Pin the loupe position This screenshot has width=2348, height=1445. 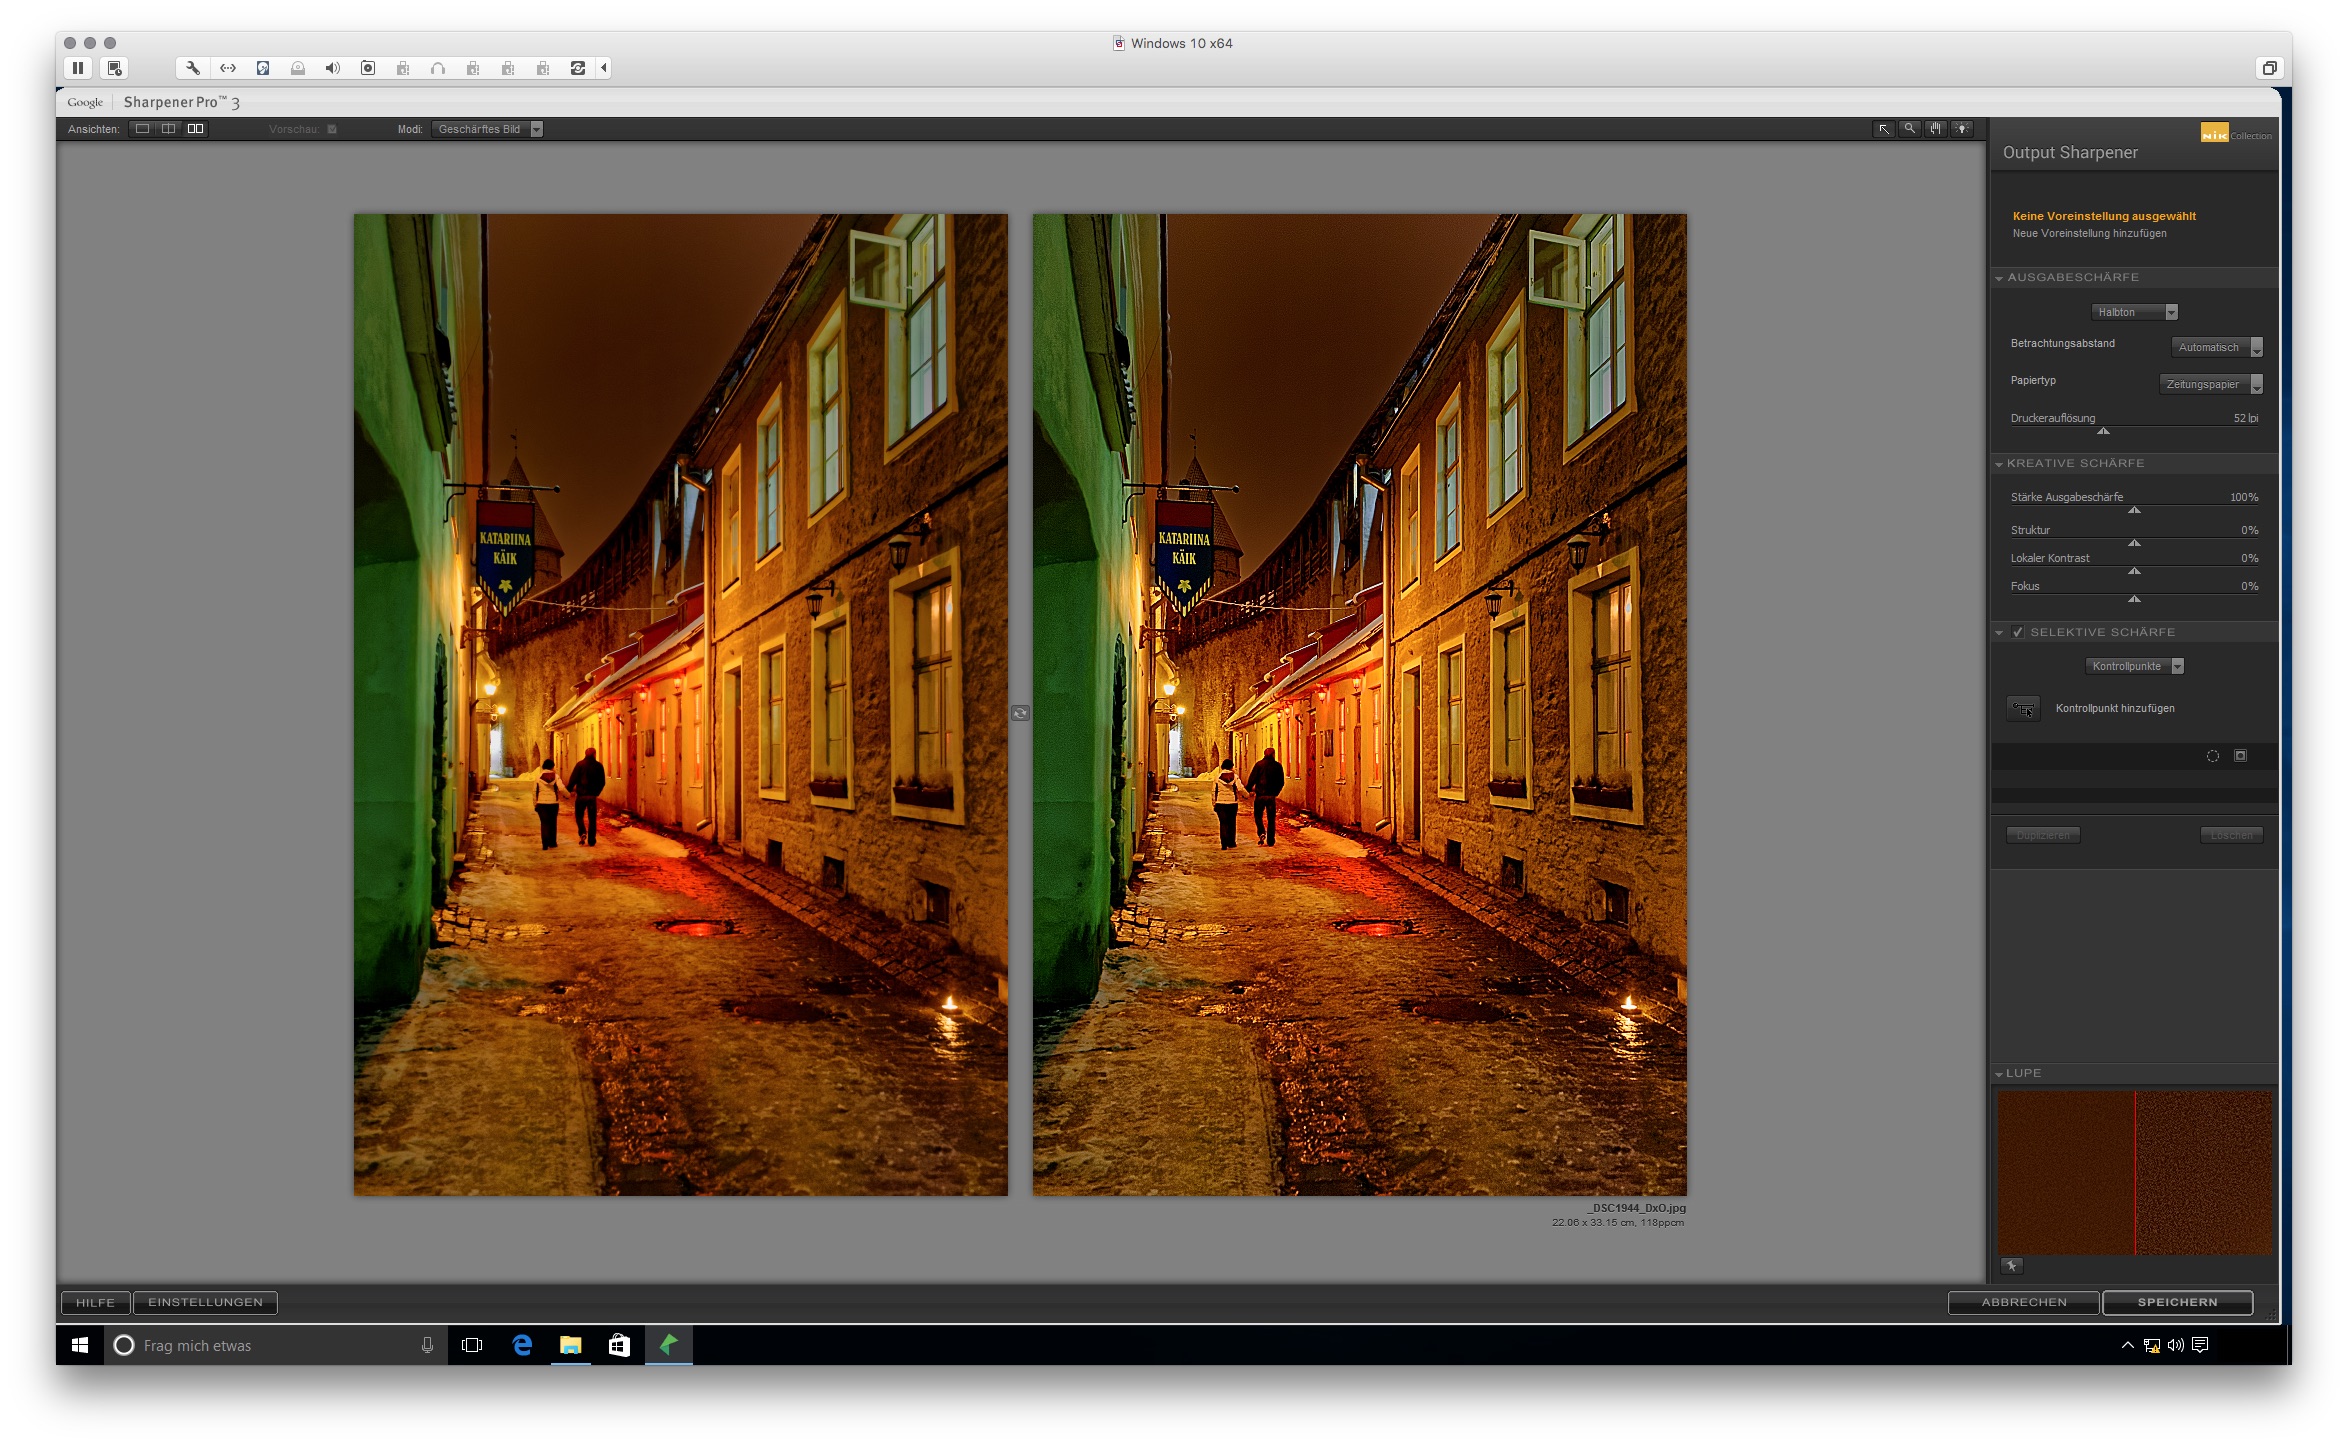(2011, 1266)
